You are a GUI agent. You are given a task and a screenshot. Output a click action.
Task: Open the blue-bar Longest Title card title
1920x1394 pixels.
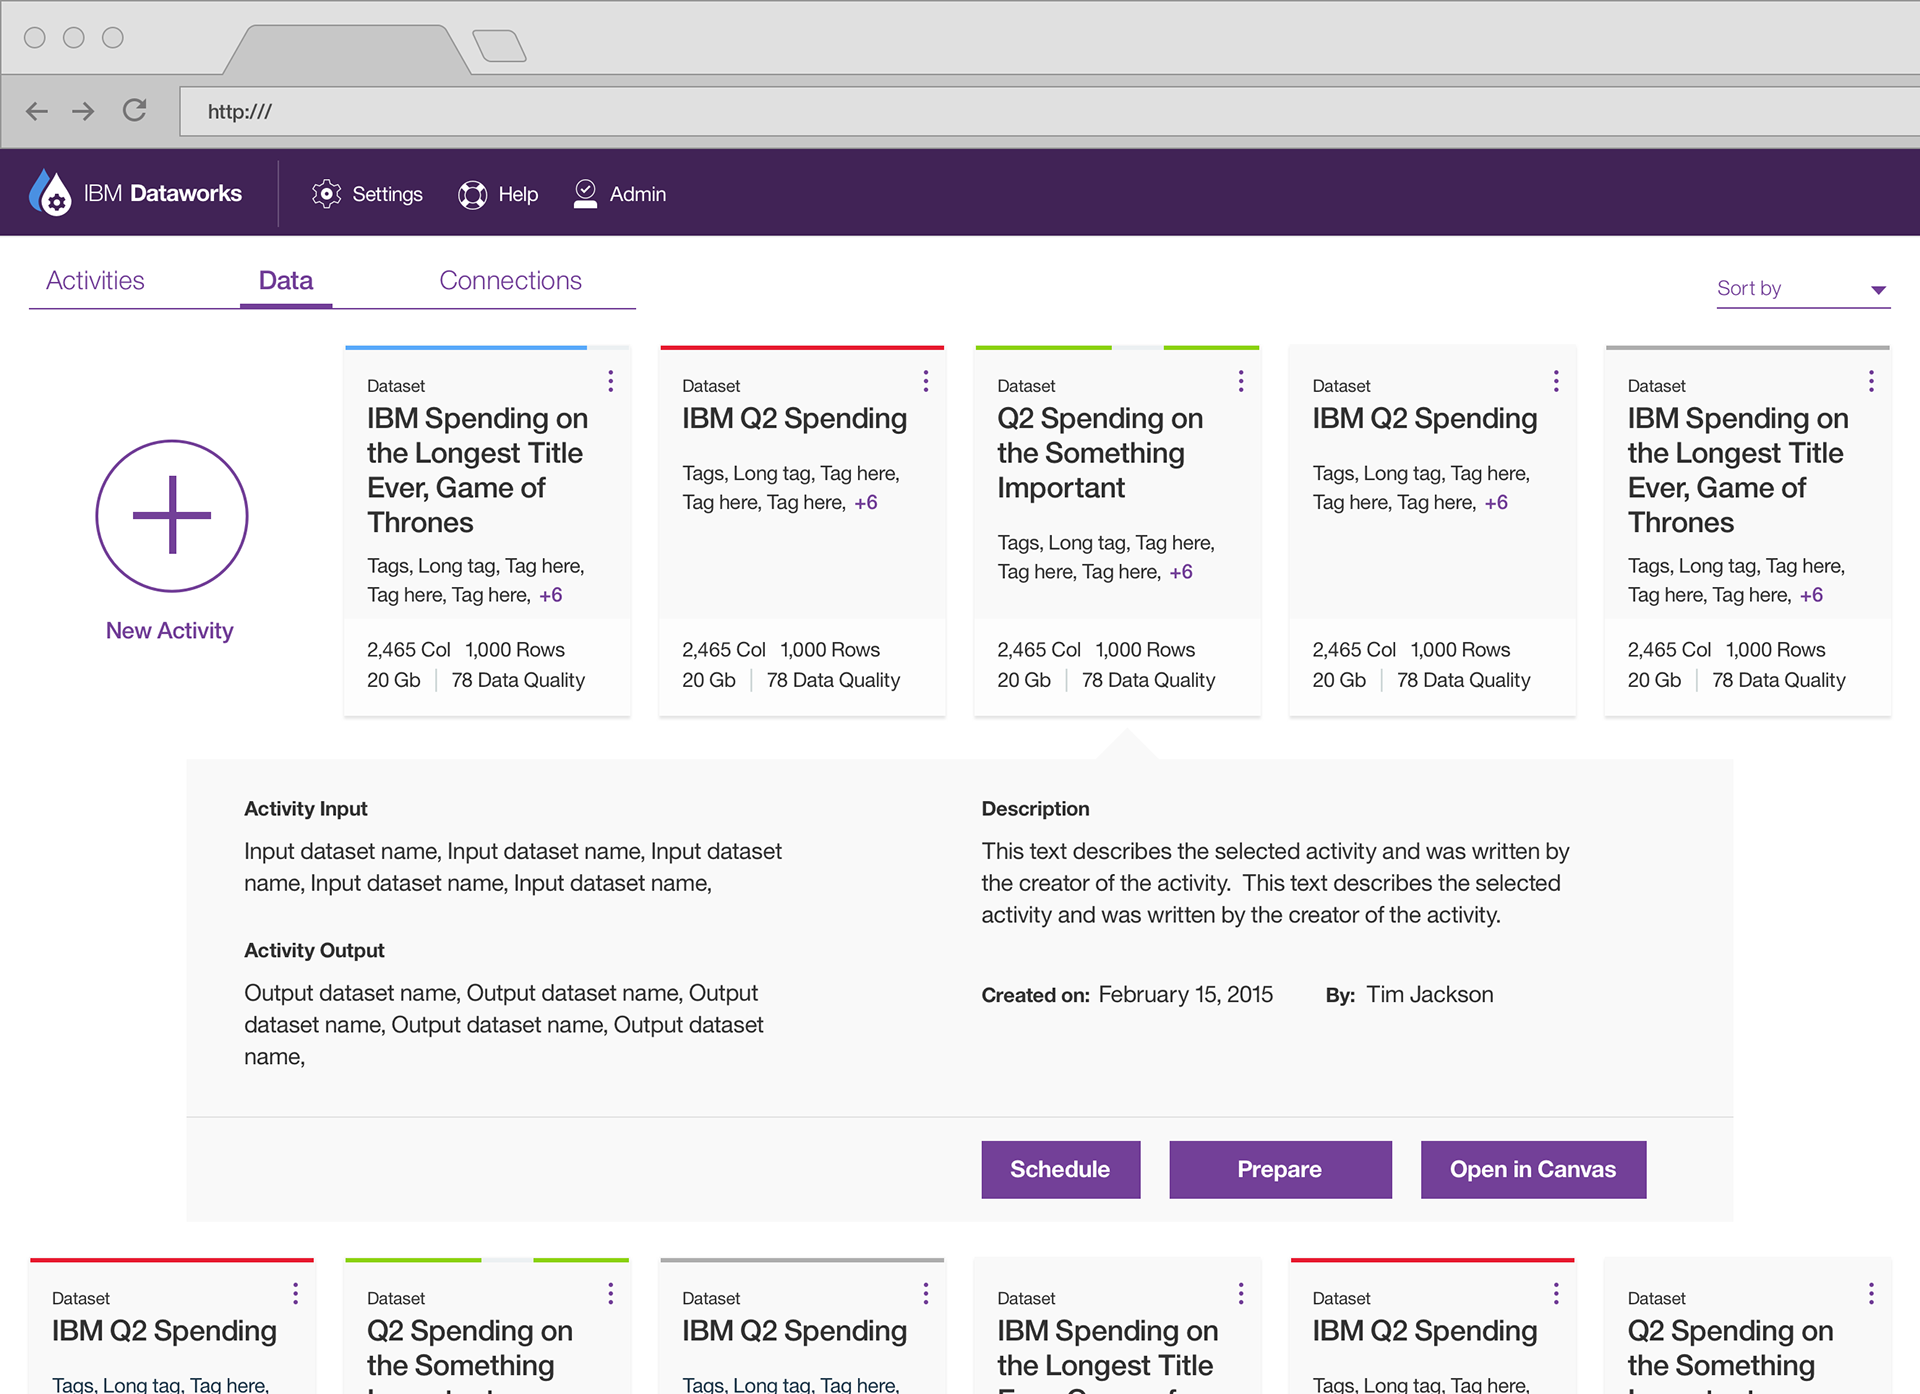click(477, 470)
